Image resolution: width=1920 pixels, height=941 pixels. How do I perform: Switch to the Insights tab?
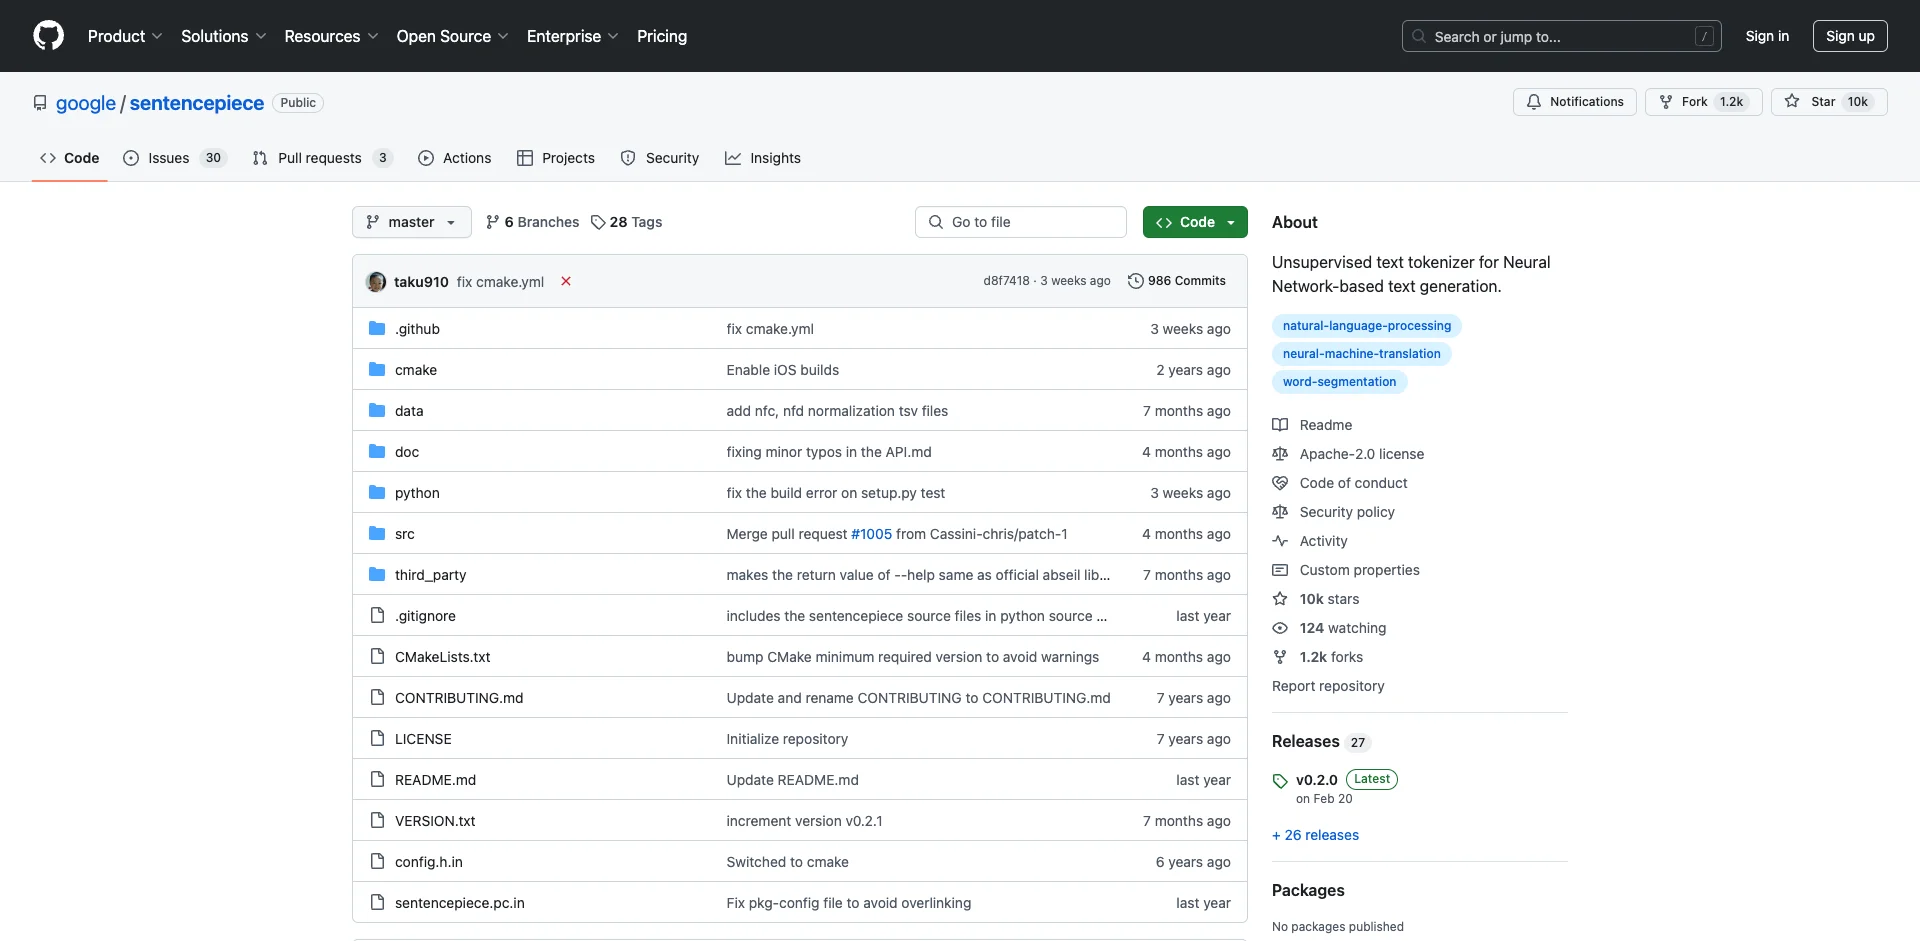763,158
